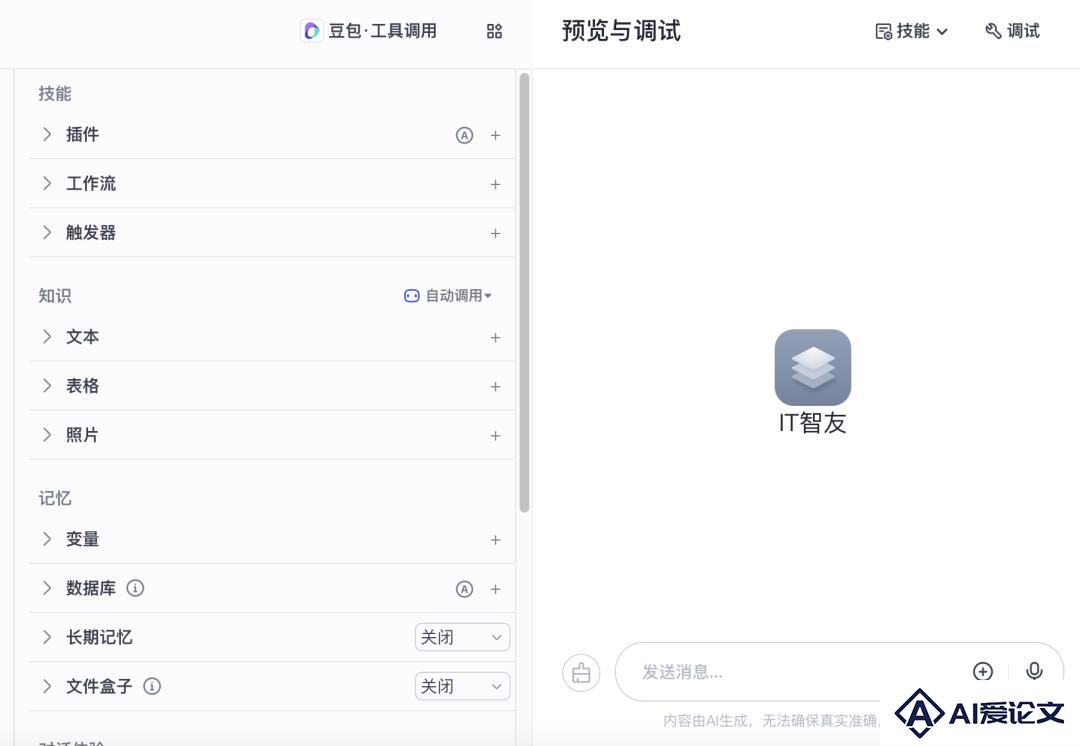Click the 知识 section label

click(55, 296)
